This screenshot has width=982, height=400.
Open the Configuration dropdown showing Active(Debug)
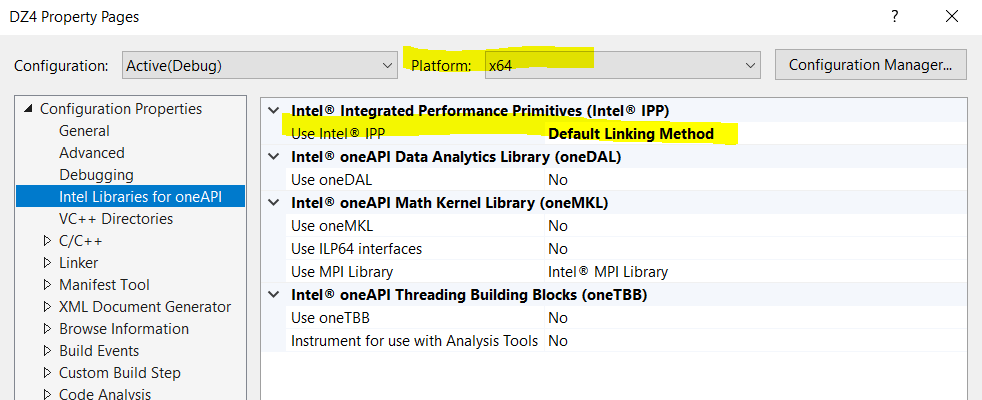[259, 65]
